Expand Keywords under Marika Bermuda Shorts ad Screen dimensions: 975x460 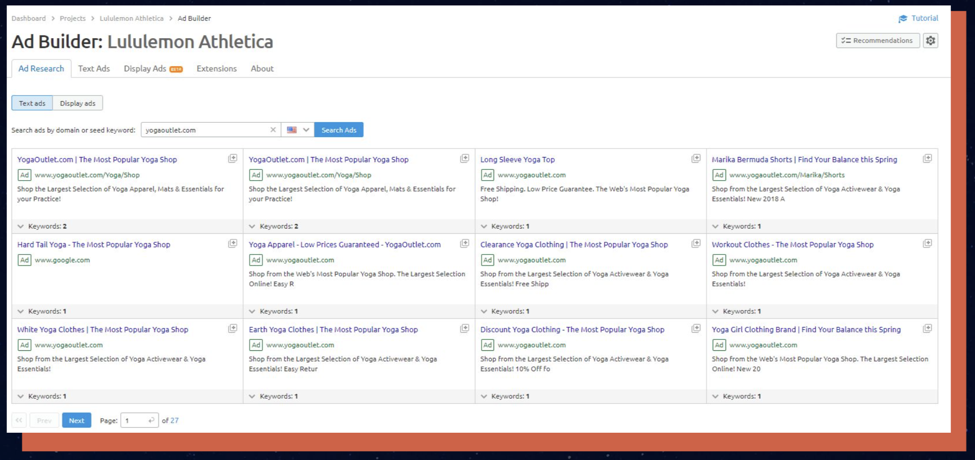[x=737, y=226]
